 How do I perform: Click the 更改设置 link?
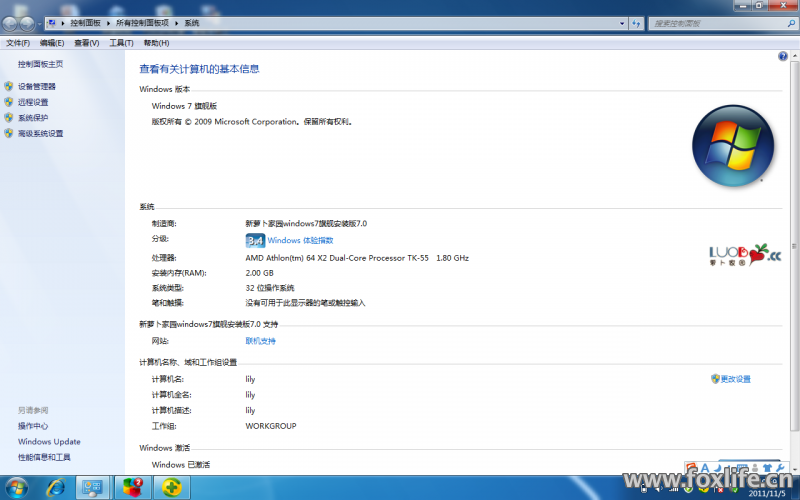pyautogui.click(x=735, y=379)
